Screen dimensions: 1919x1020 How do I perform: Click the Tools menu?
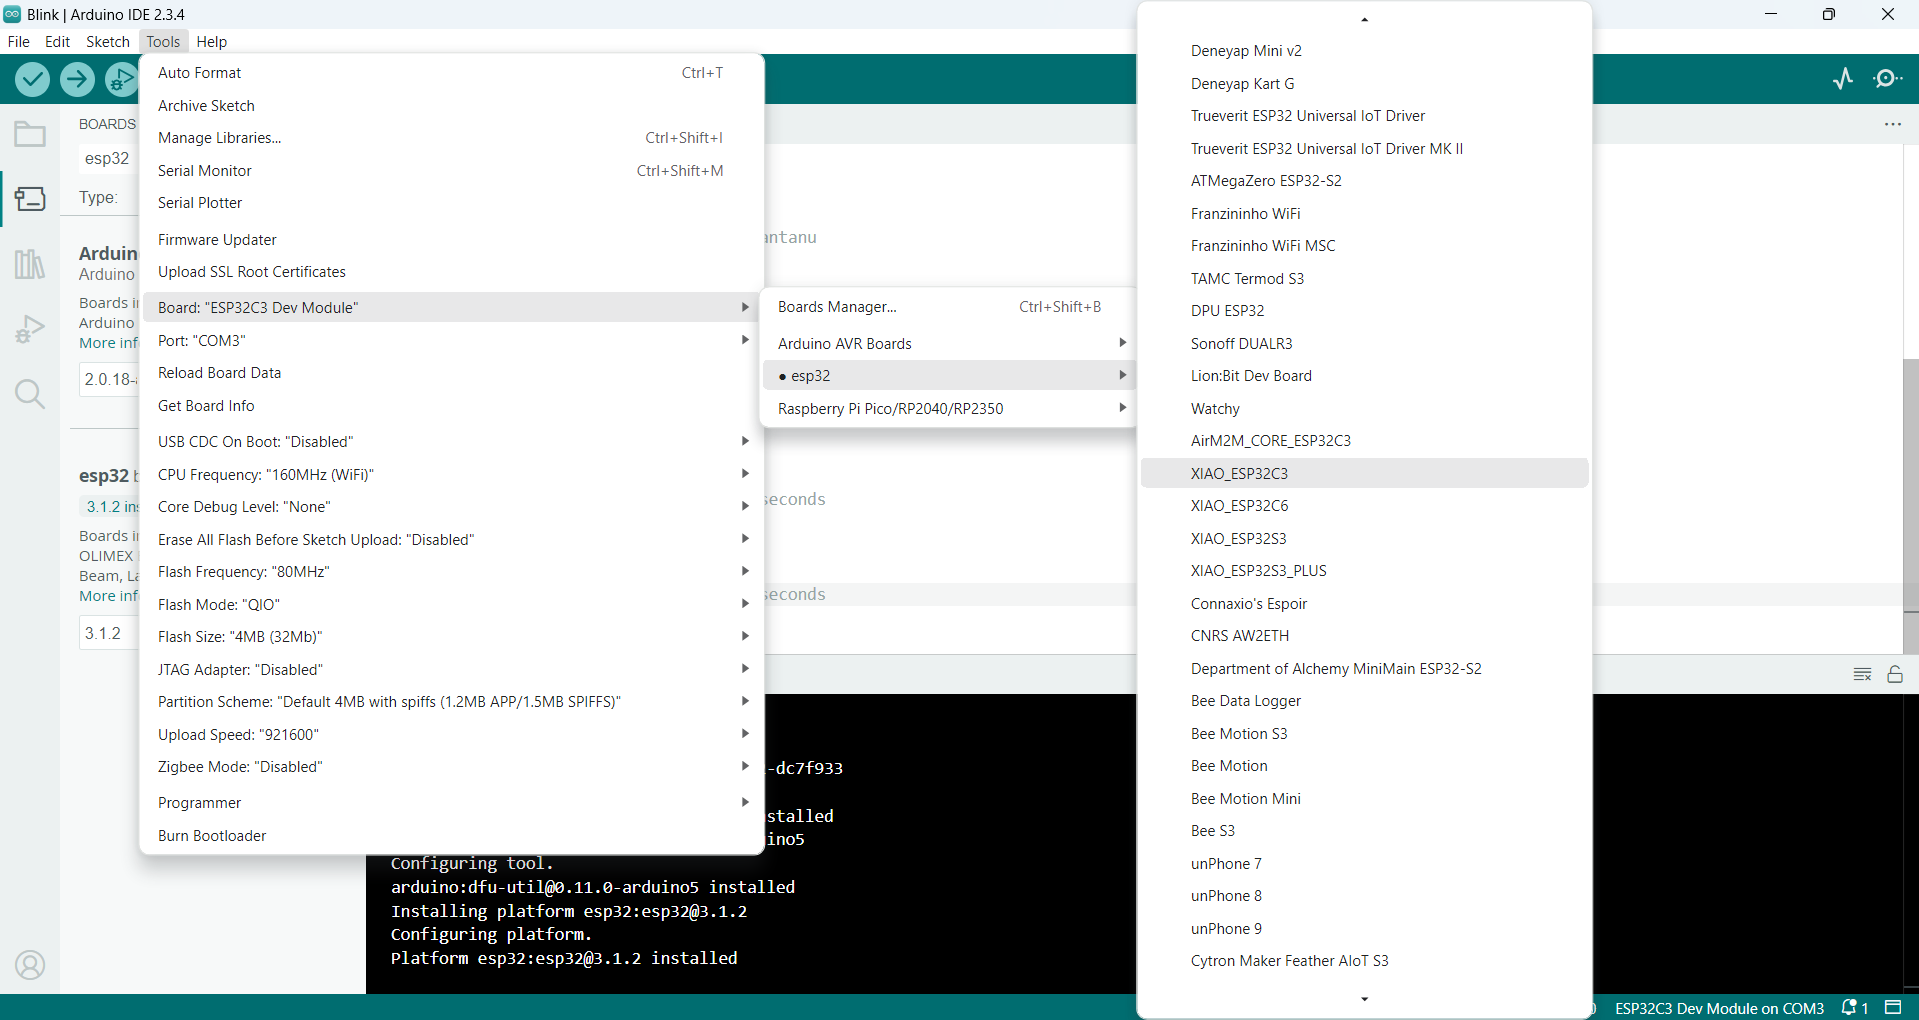click(163, 41)
